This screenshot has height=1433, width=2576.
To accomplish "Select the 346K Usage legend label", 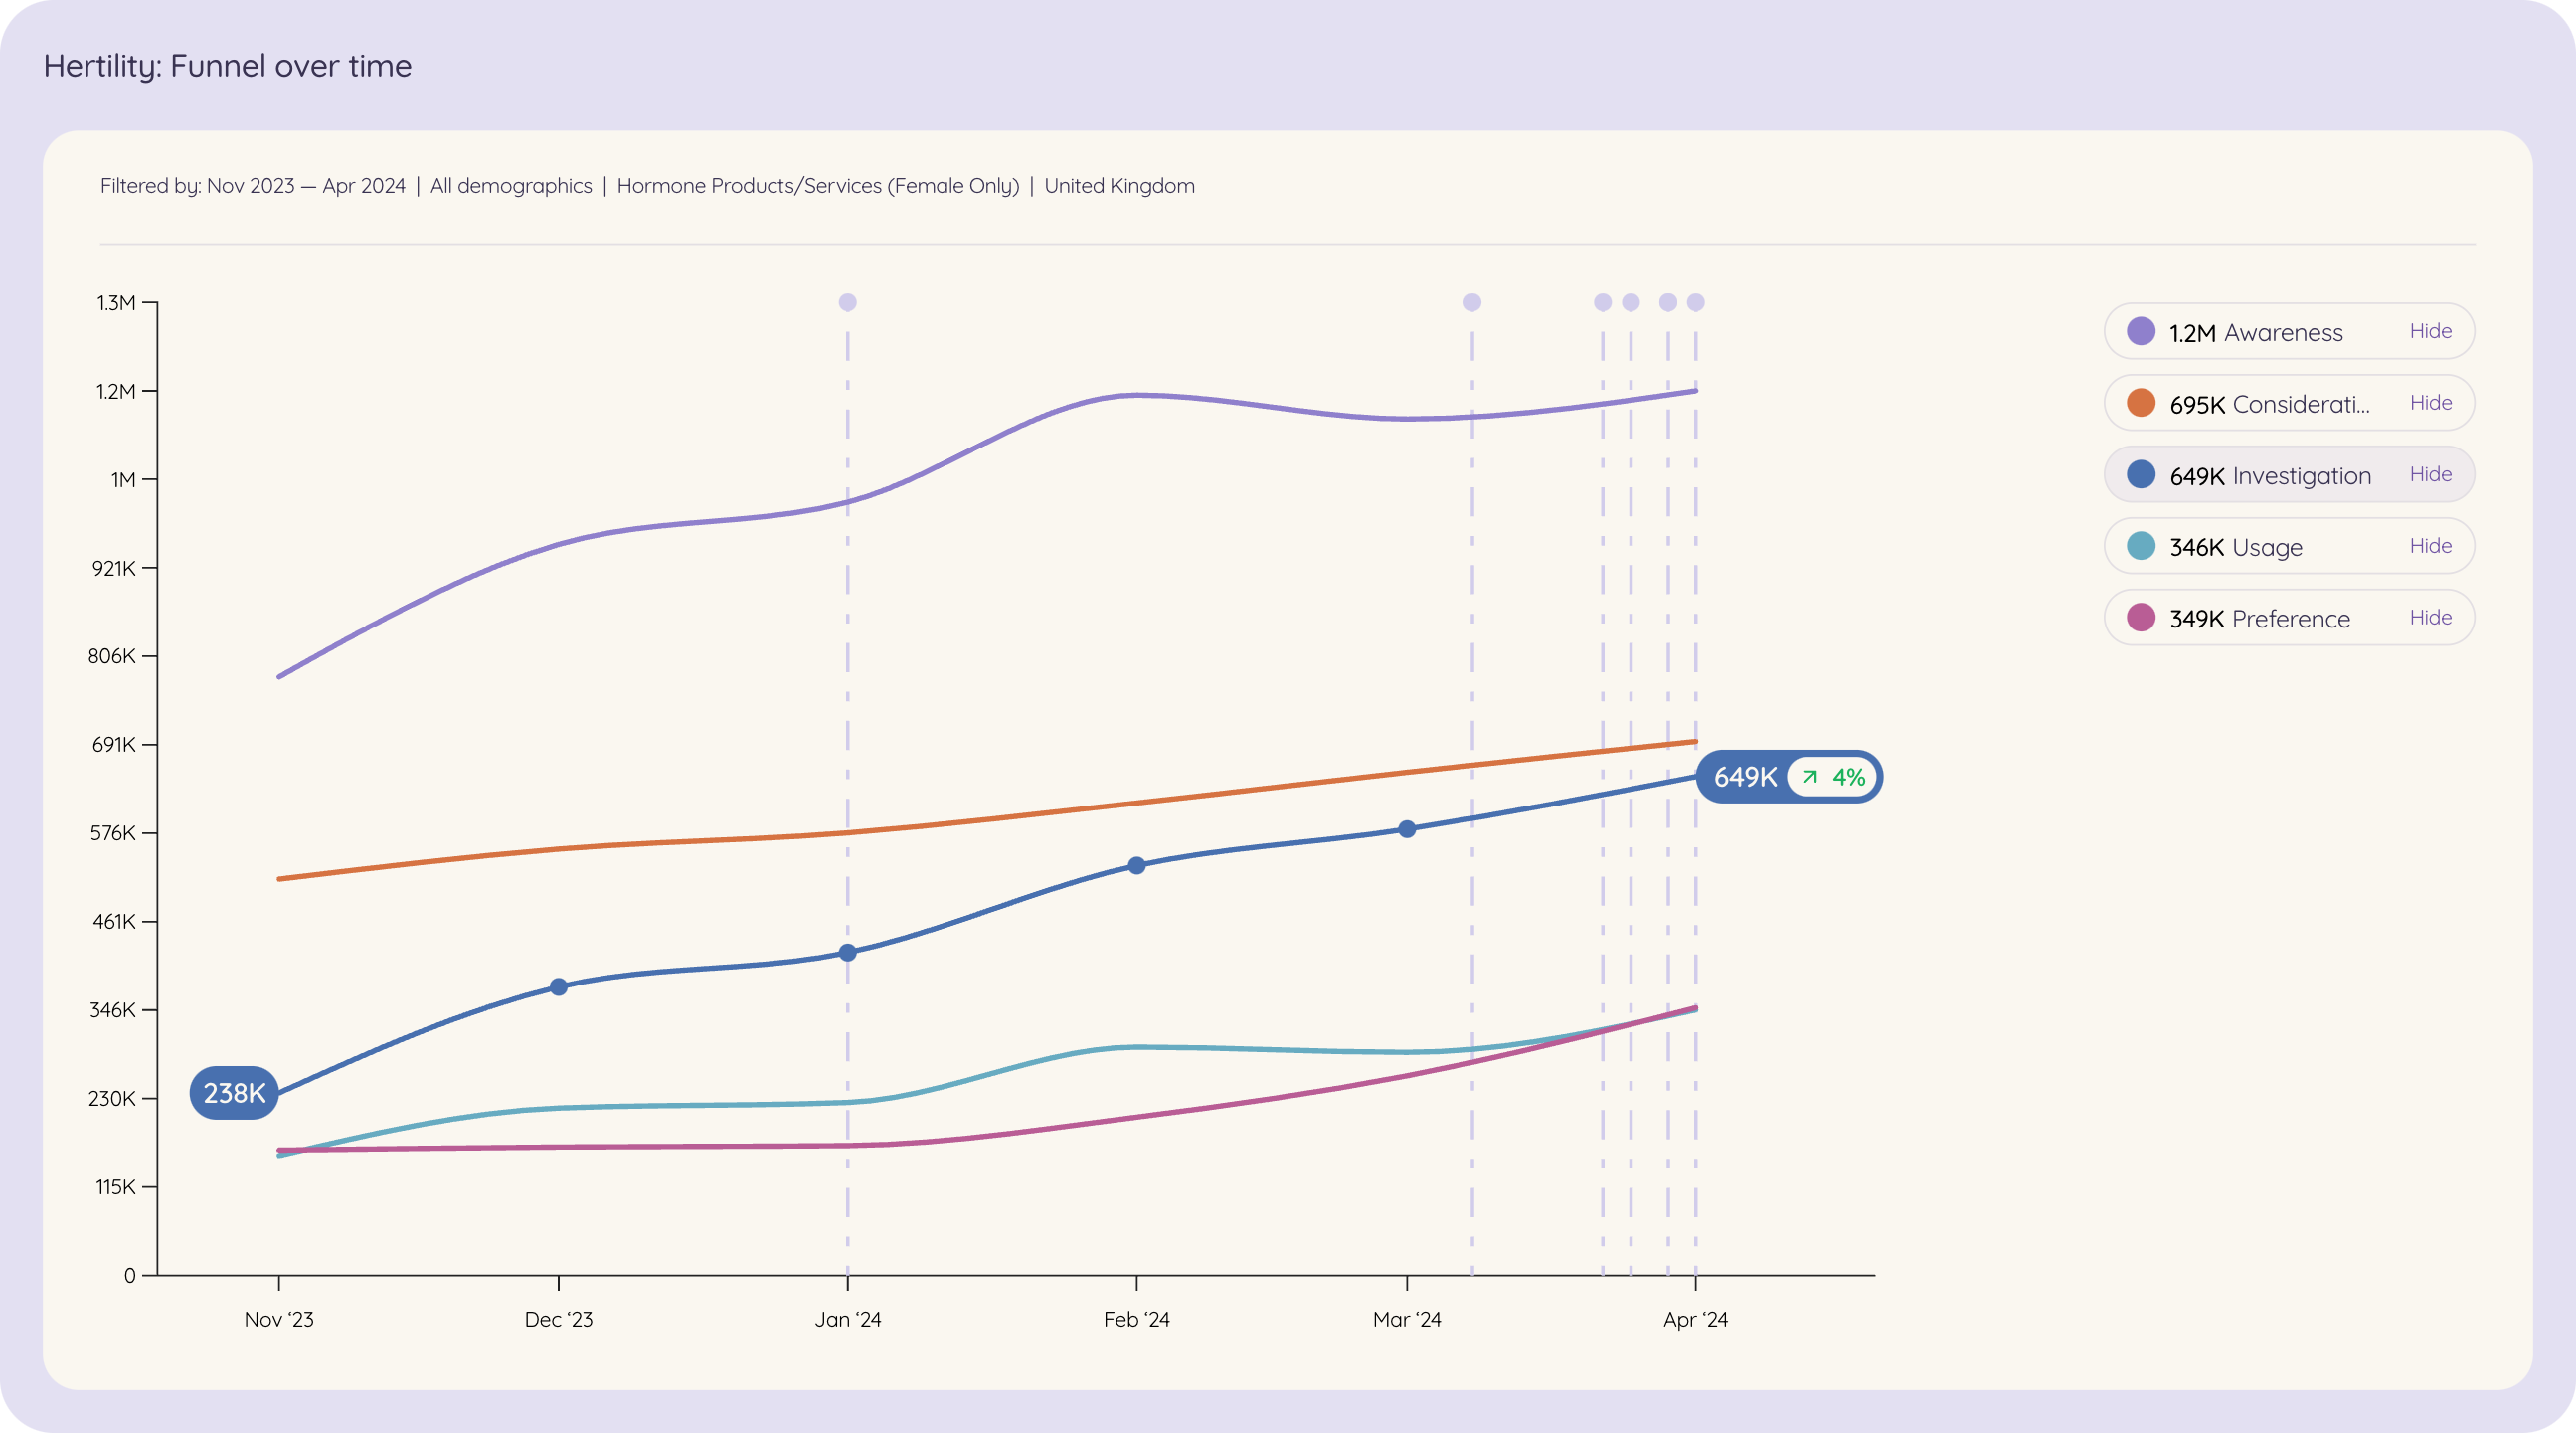I will pos(2236,548).
